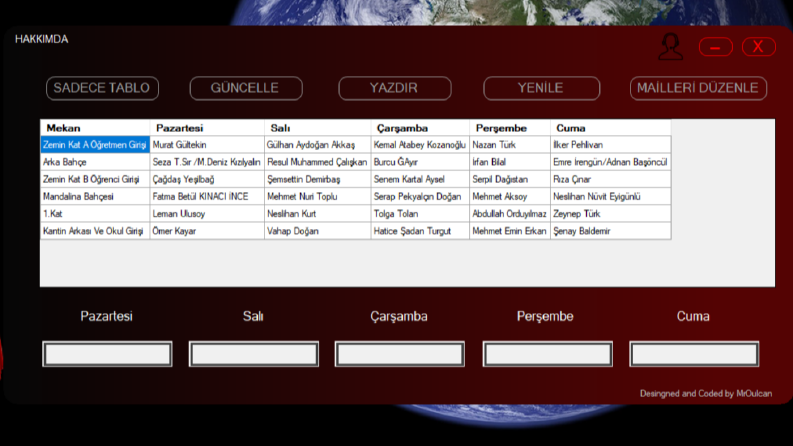Screen dimensions: 793x446
Task: Select the Salı column header
Action: coord(318,128)
